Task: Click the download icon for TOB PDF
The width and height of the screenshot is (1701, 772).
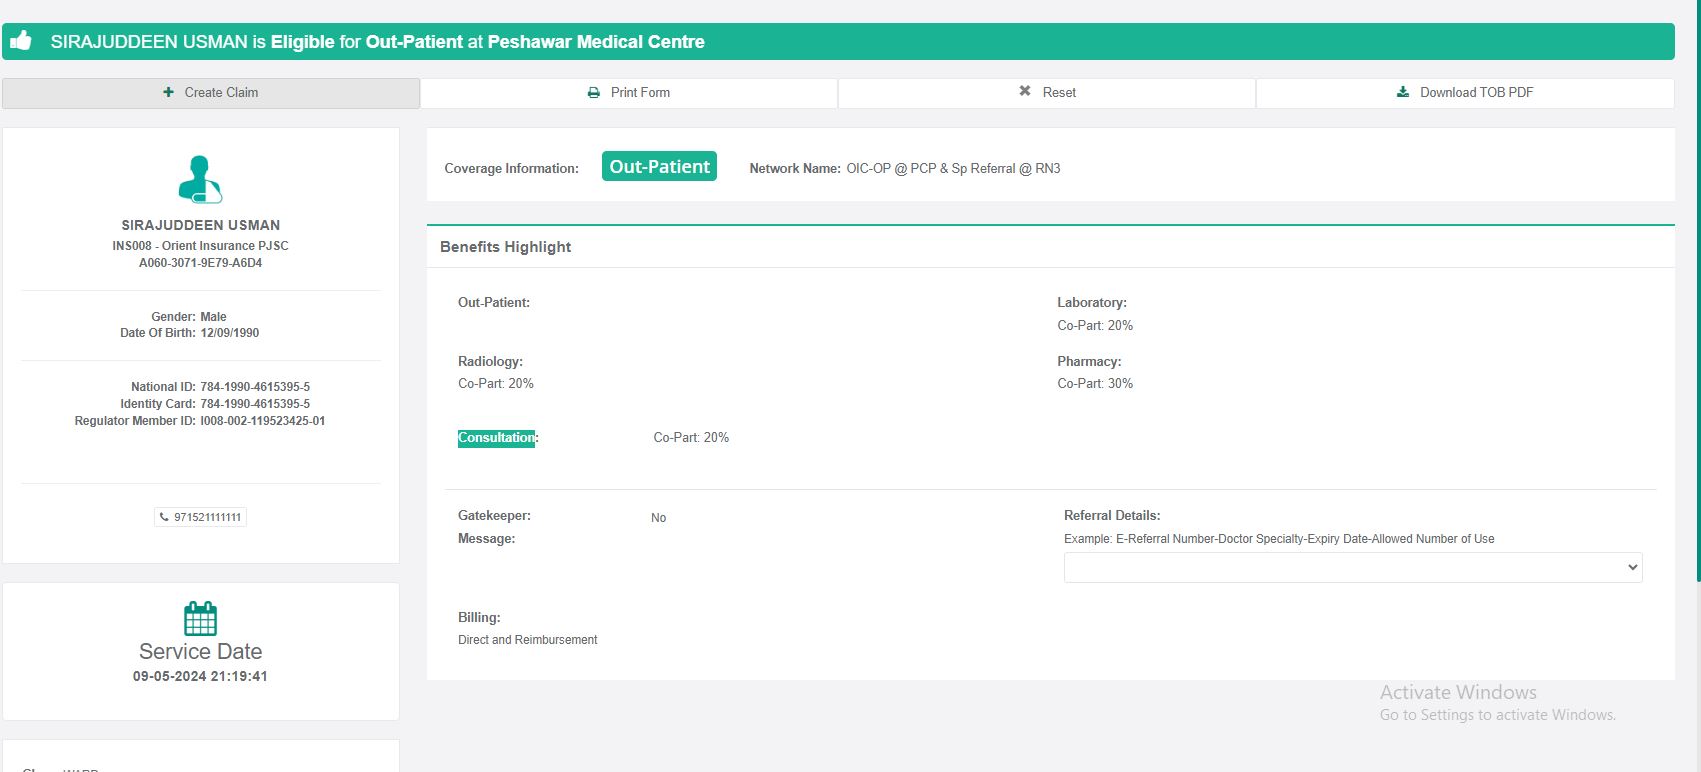Action: [x=1402, y=92]
